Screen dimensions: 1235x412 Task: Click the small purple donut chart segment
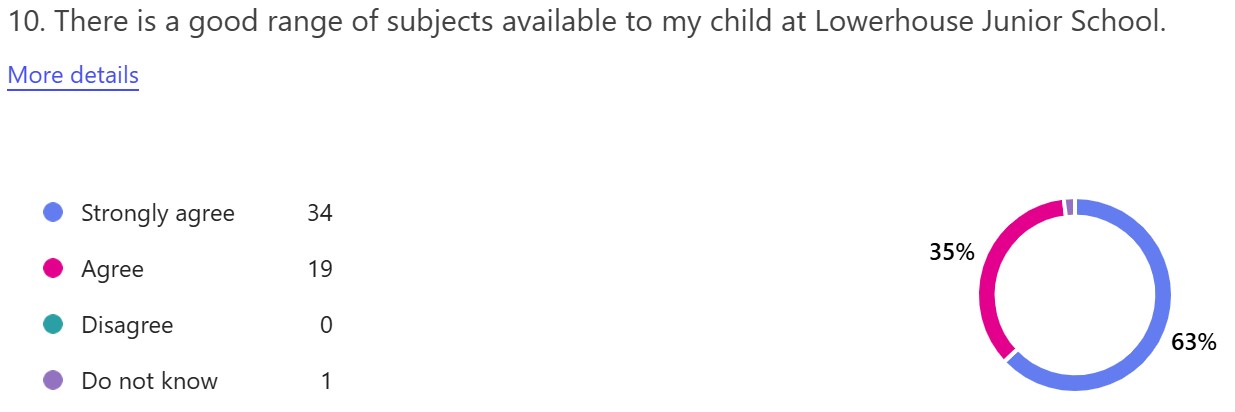[x=1069, y=207]
